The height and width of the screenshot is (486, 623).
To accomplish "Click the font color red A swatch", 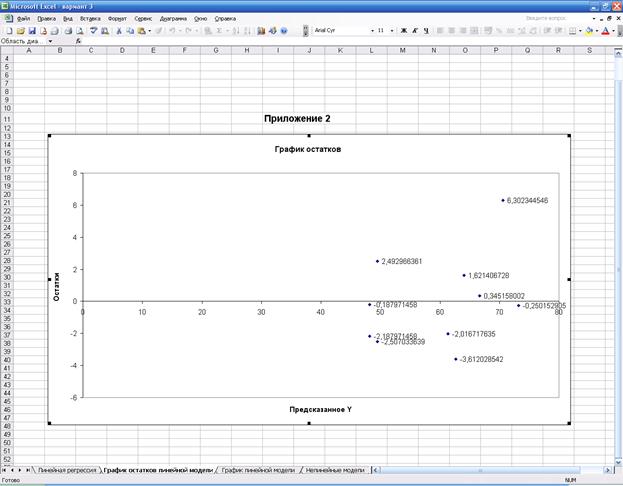I will tap(605, 31).
